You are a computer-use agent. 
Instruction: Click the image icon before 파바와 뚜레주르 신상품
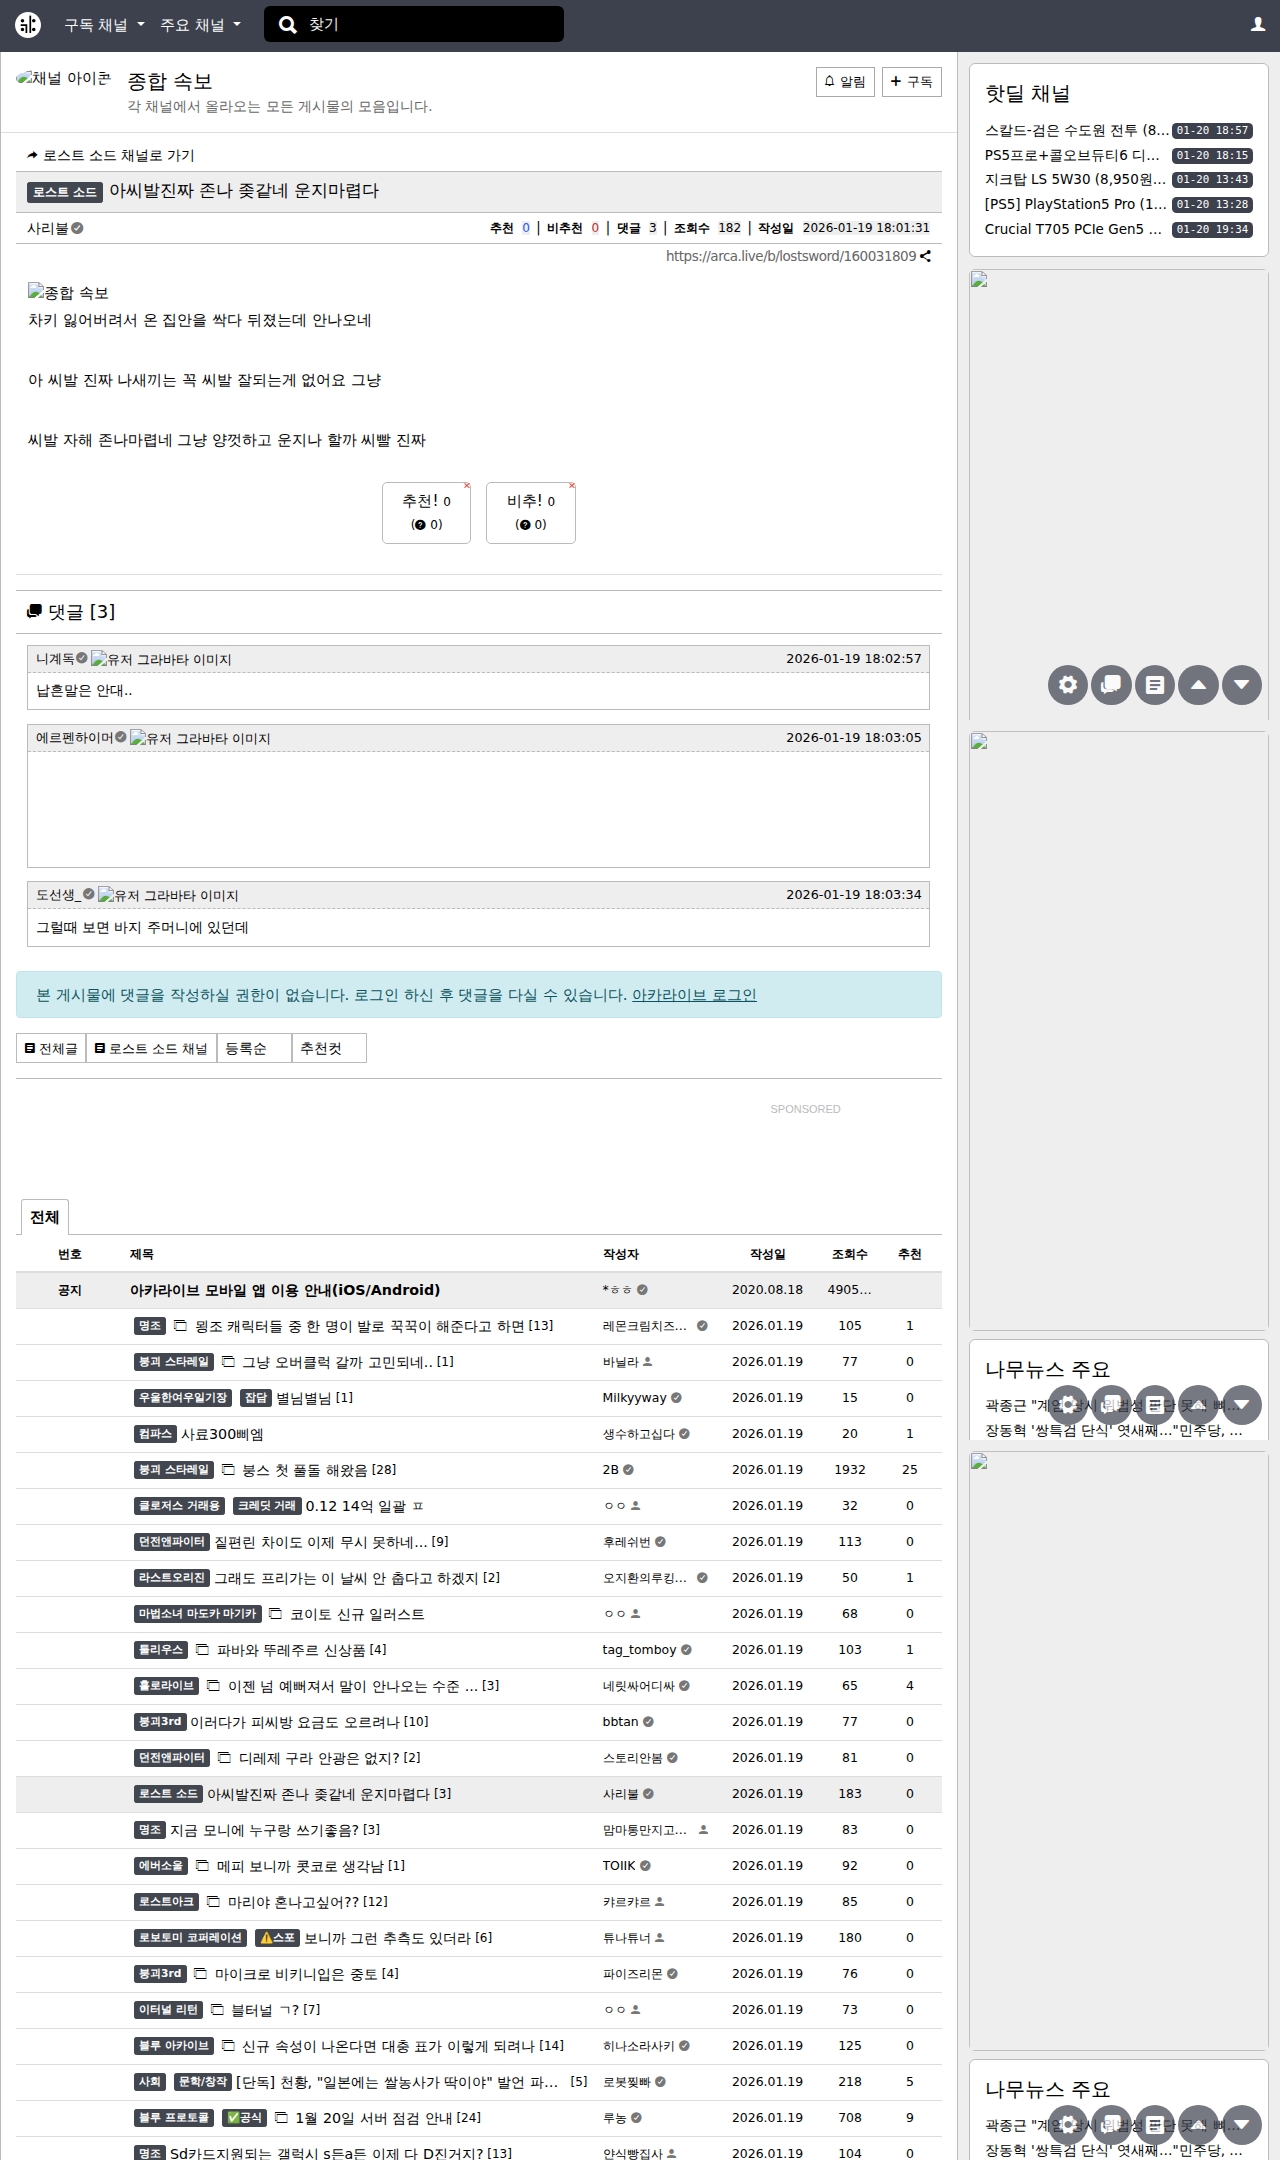tap(203, 1650)
